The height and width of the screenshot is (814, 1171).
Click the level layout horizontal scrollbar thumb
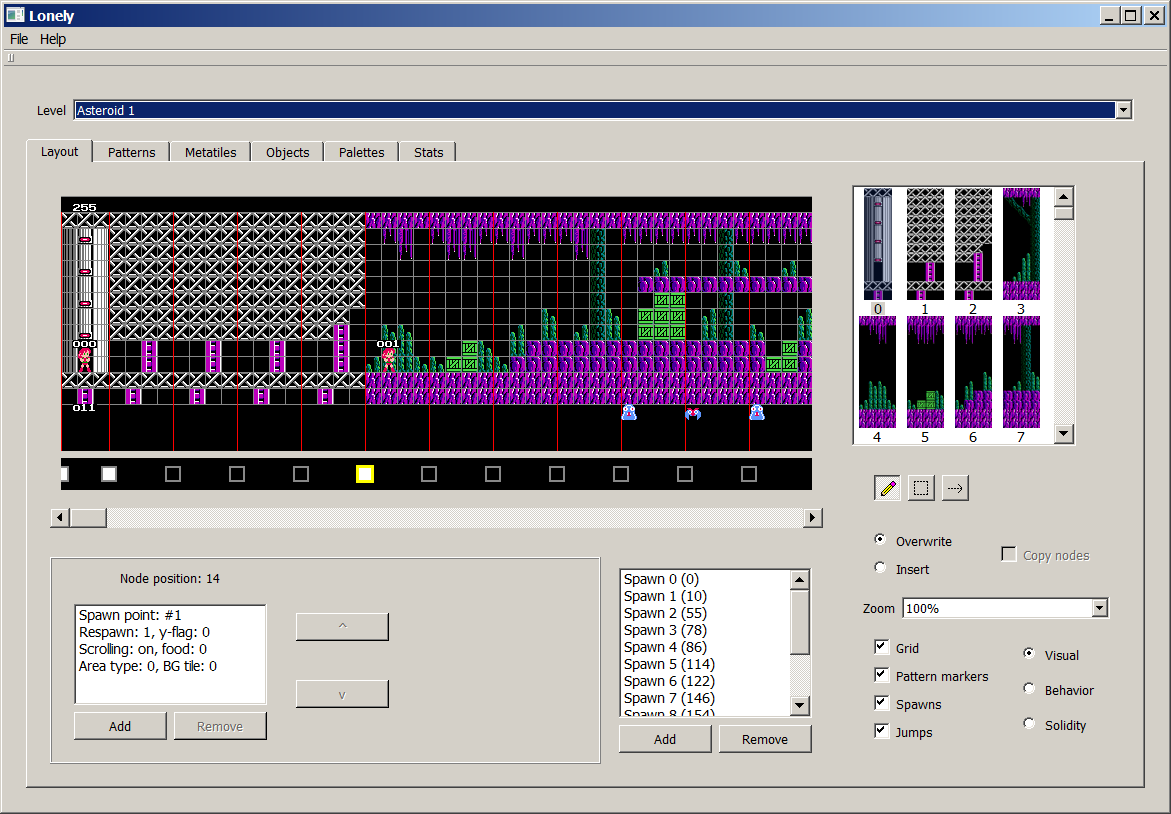click(88, 517)
